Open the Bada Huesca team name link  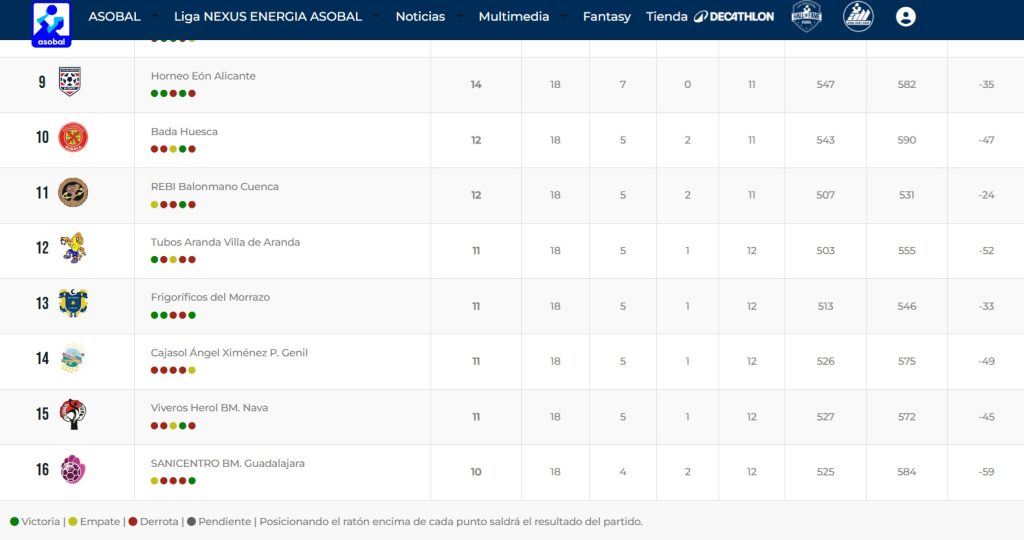184,132
